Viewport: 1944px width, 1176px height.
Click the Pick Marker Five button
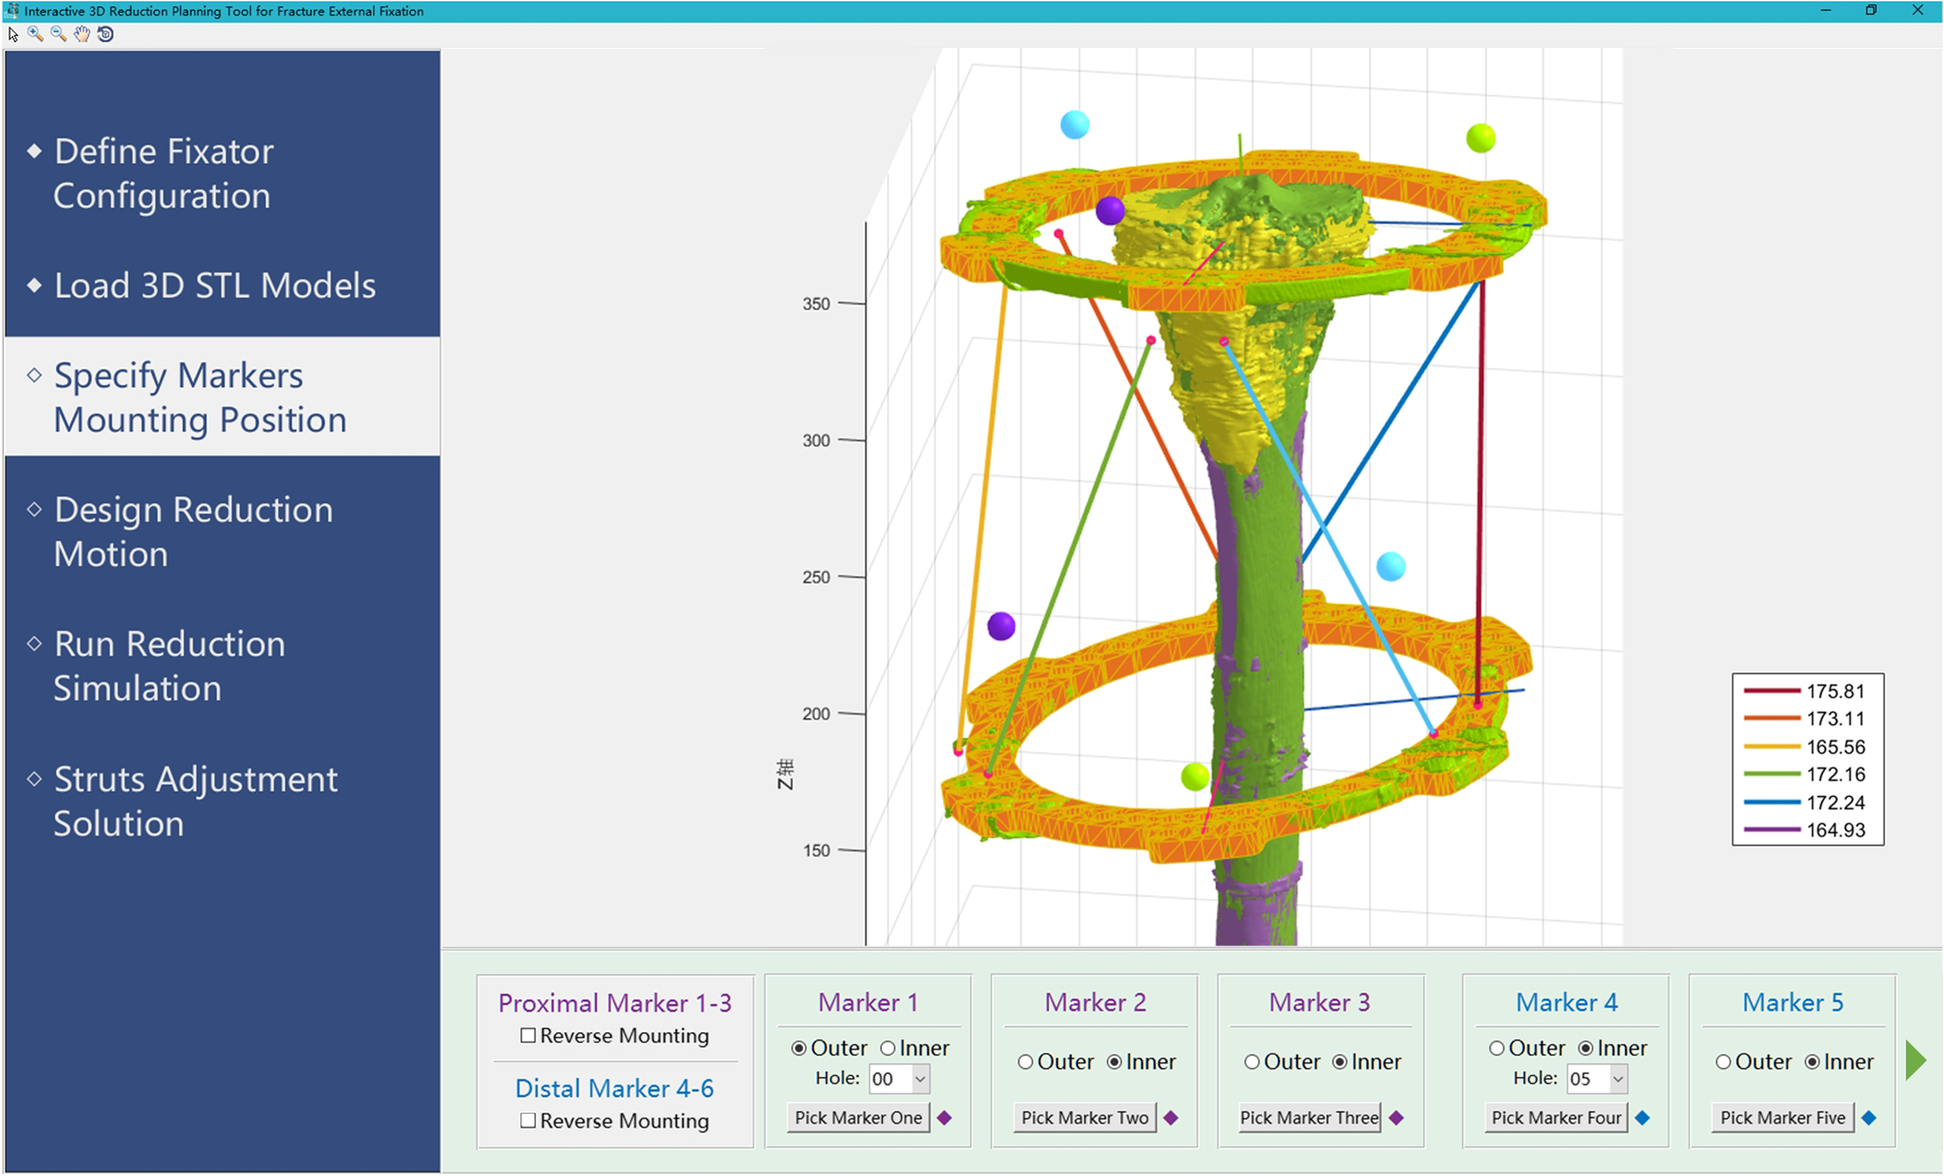pyautogui.click(x=1783, y=1117)
